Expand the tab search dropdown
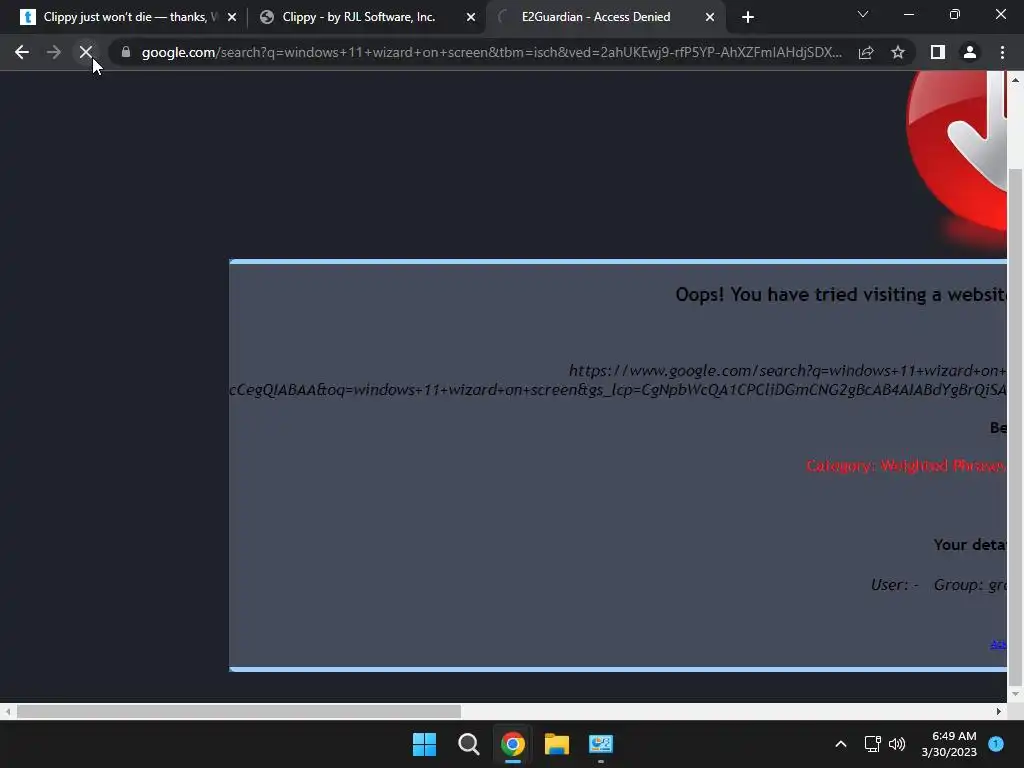 863,14
